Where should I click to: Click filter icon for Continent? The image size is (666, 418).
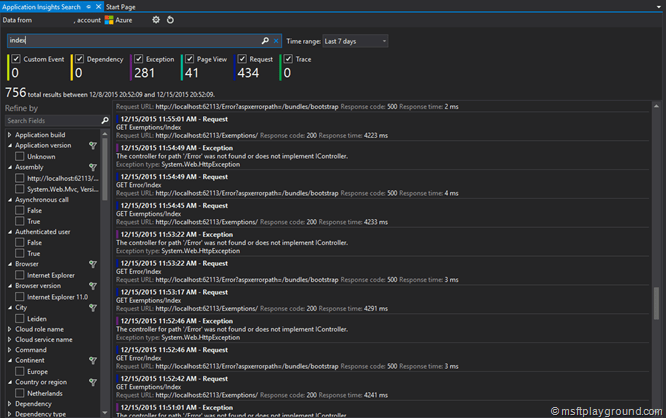coord(93,361)
